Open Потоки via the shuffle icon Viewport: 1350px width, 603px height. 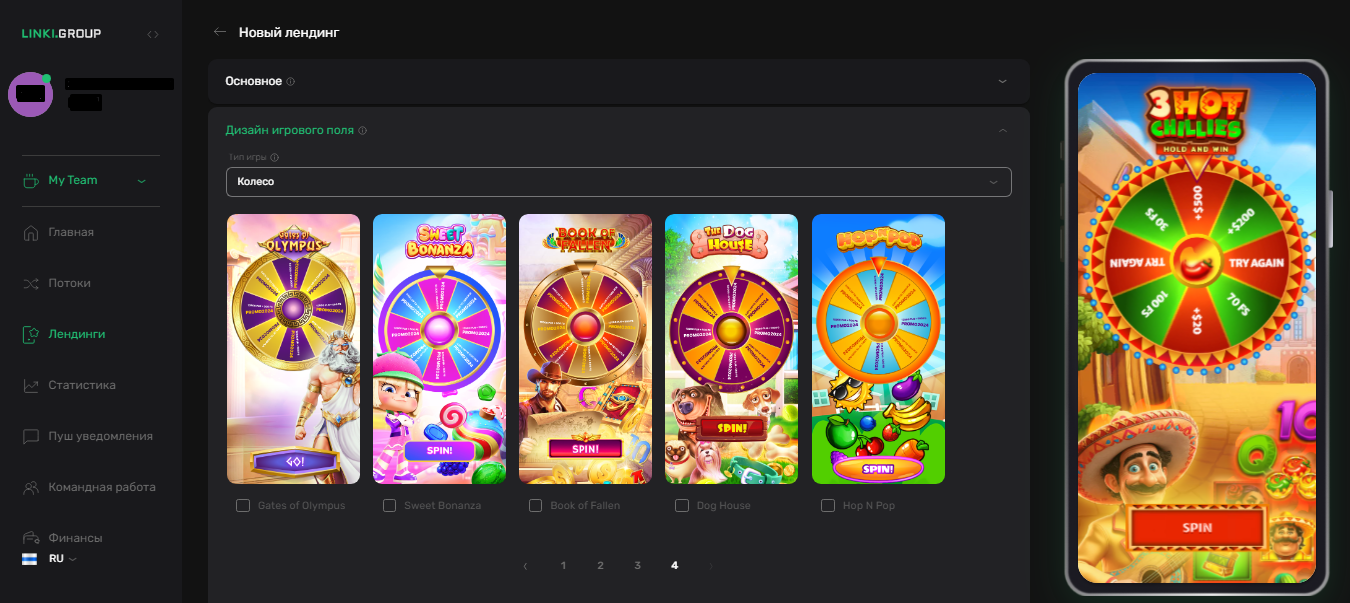[x=30, y=283]
